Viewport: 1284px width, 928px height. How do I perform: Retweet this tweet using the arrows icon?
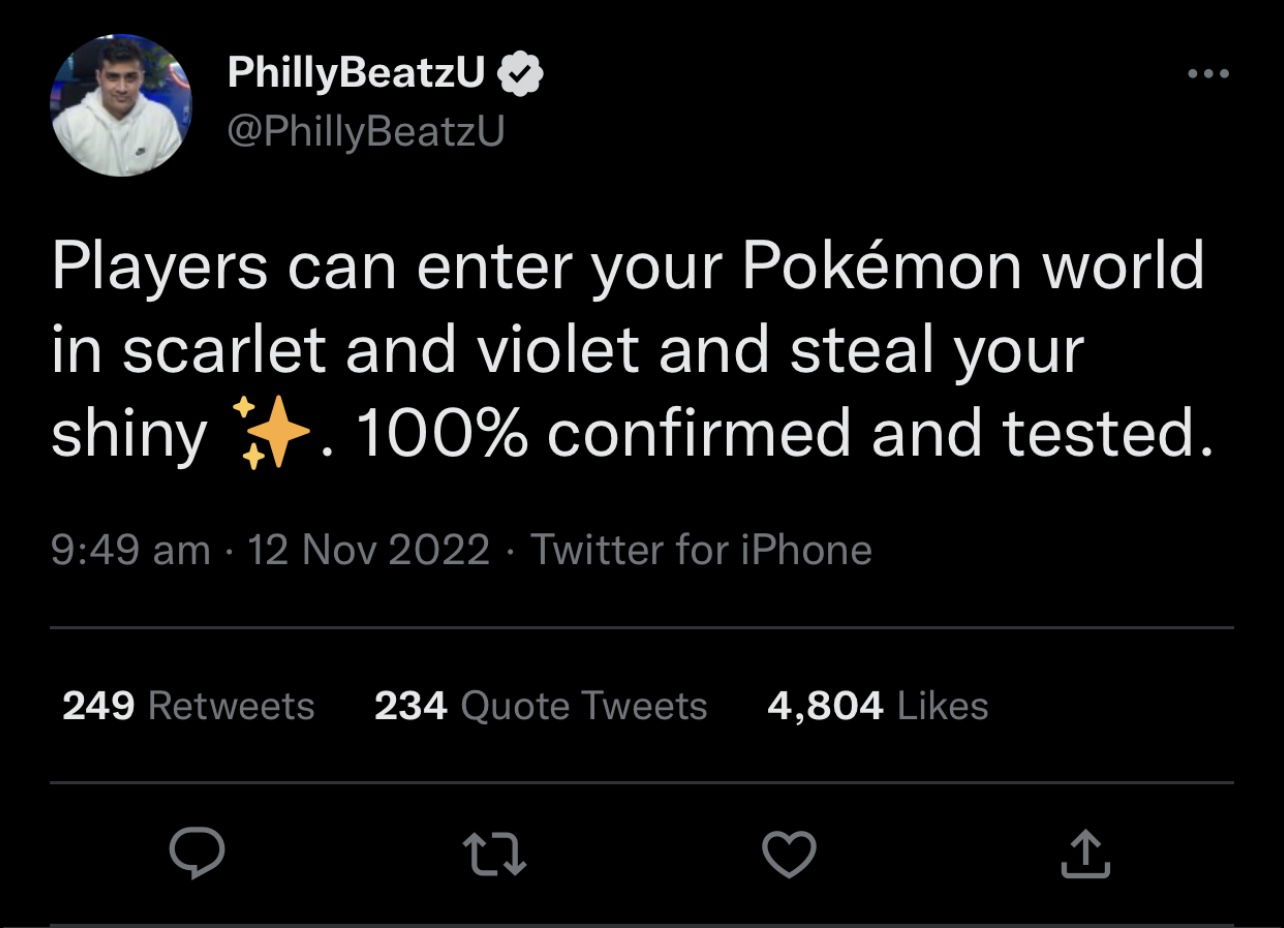click(494, 855)
